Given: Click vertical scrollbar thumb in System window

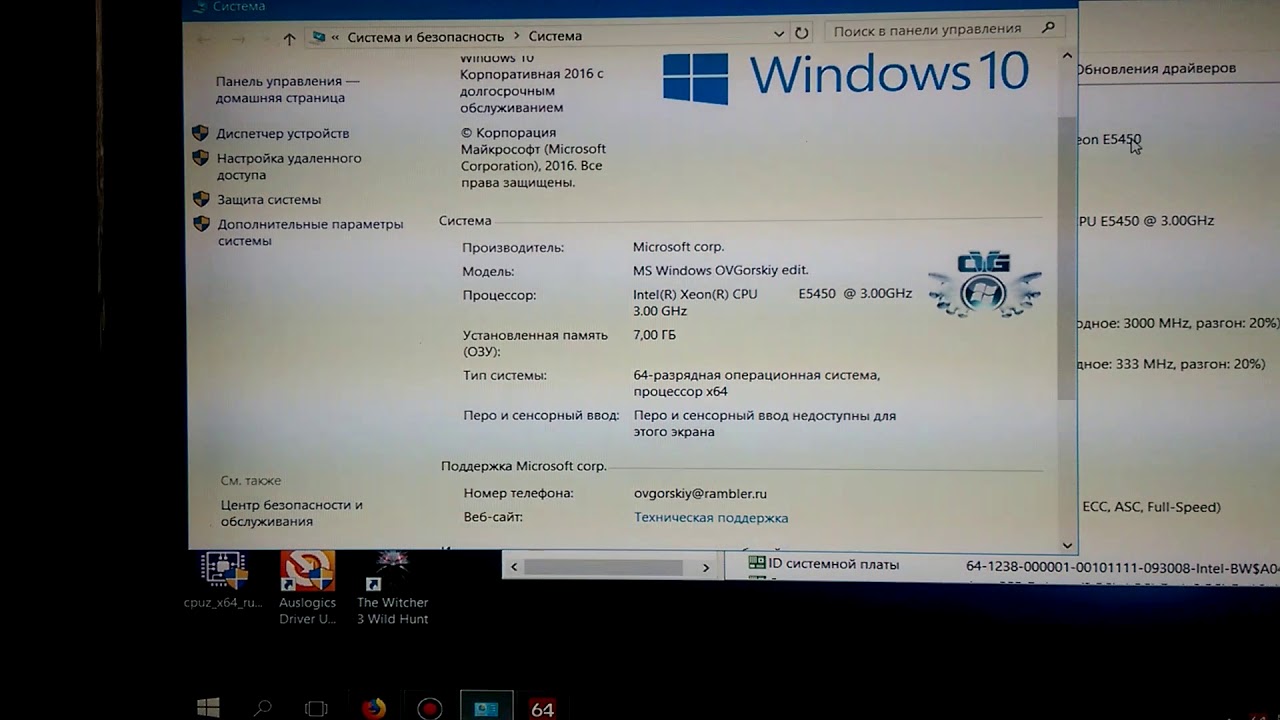Looking at the screenshot, I should click(x=1067, y=258).
